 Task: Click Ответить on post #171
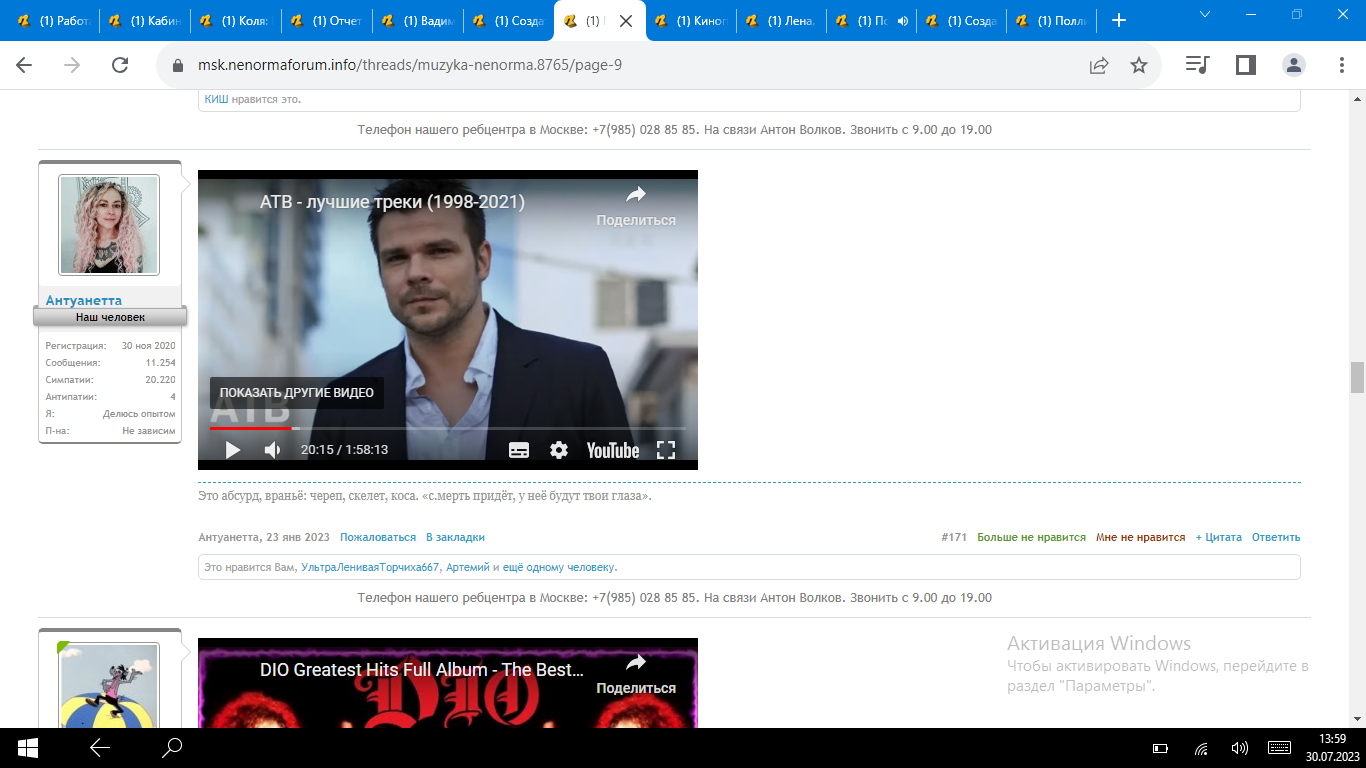click(1276, 537)
